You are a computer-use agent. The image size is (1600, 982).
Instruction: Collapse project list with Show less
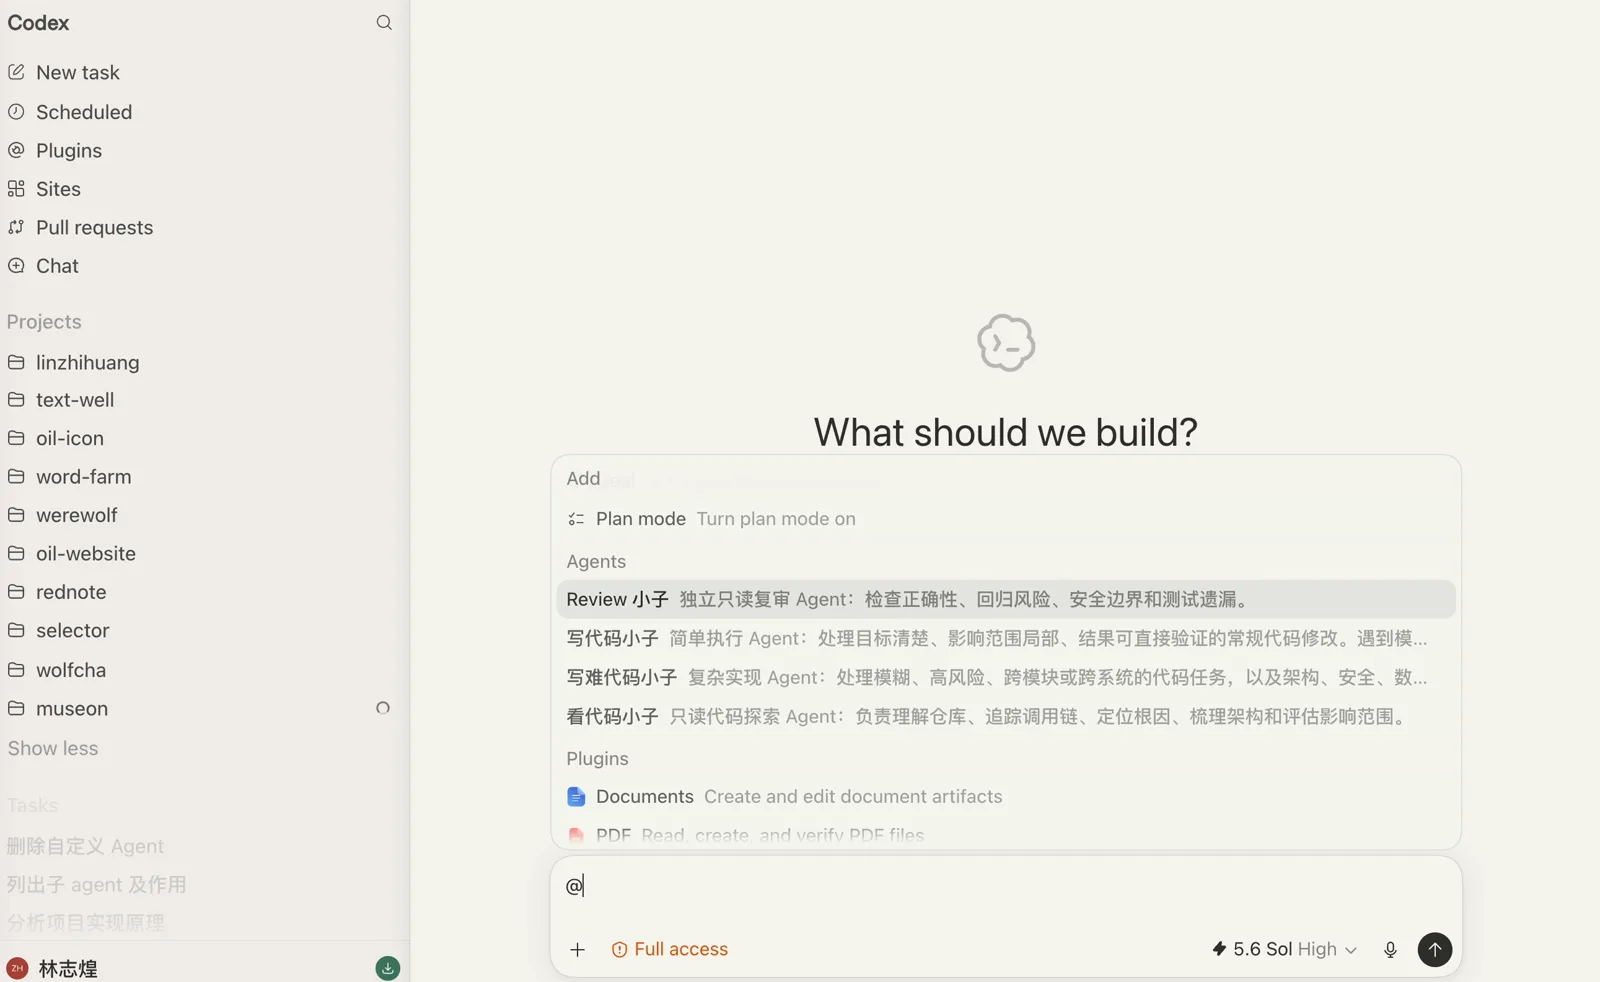pyautogui.click(x=53, y=748)
